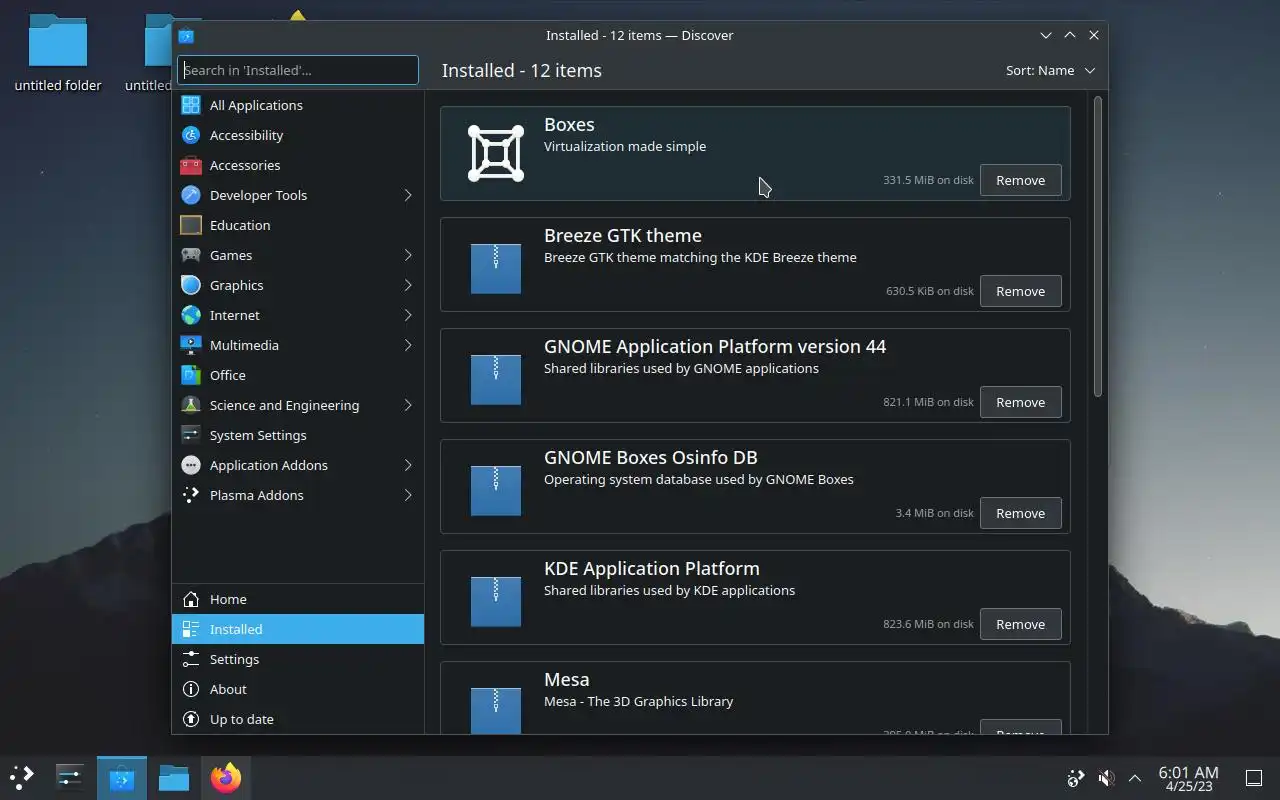The image size is (1280, 800).
Task: Select the Installed page in sidebar
Action: (298, 629)
